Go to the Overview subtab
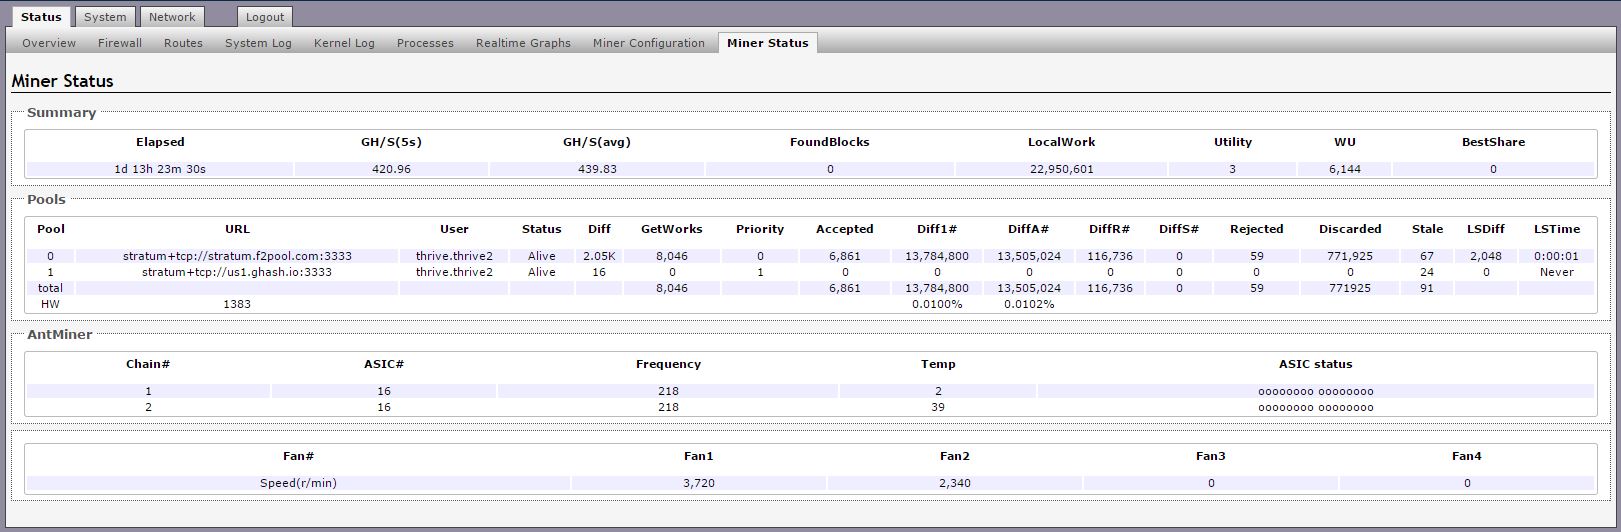Viewport: 1621px width, 532px height. click(x=49, y=43)
